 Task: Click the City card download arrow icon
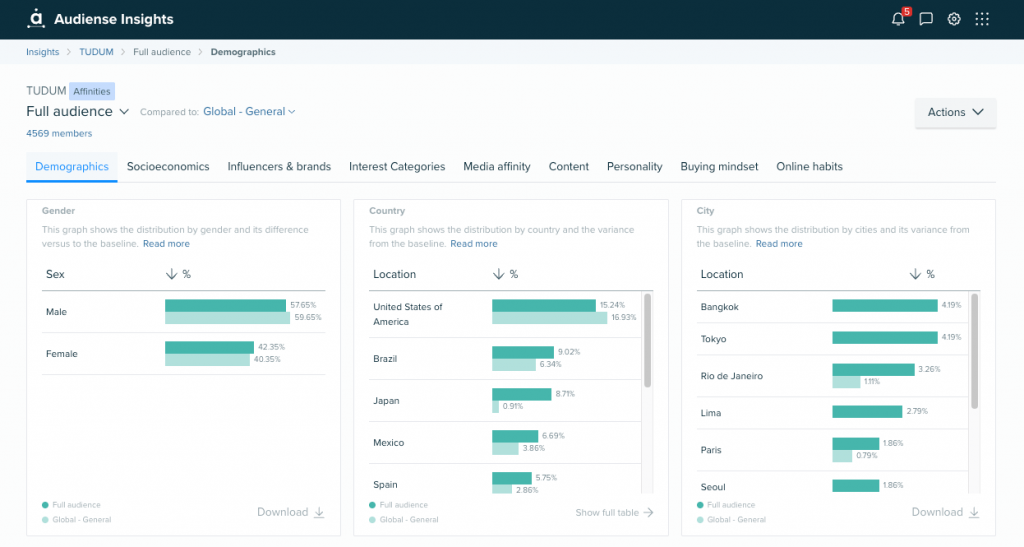click(974, 512)
